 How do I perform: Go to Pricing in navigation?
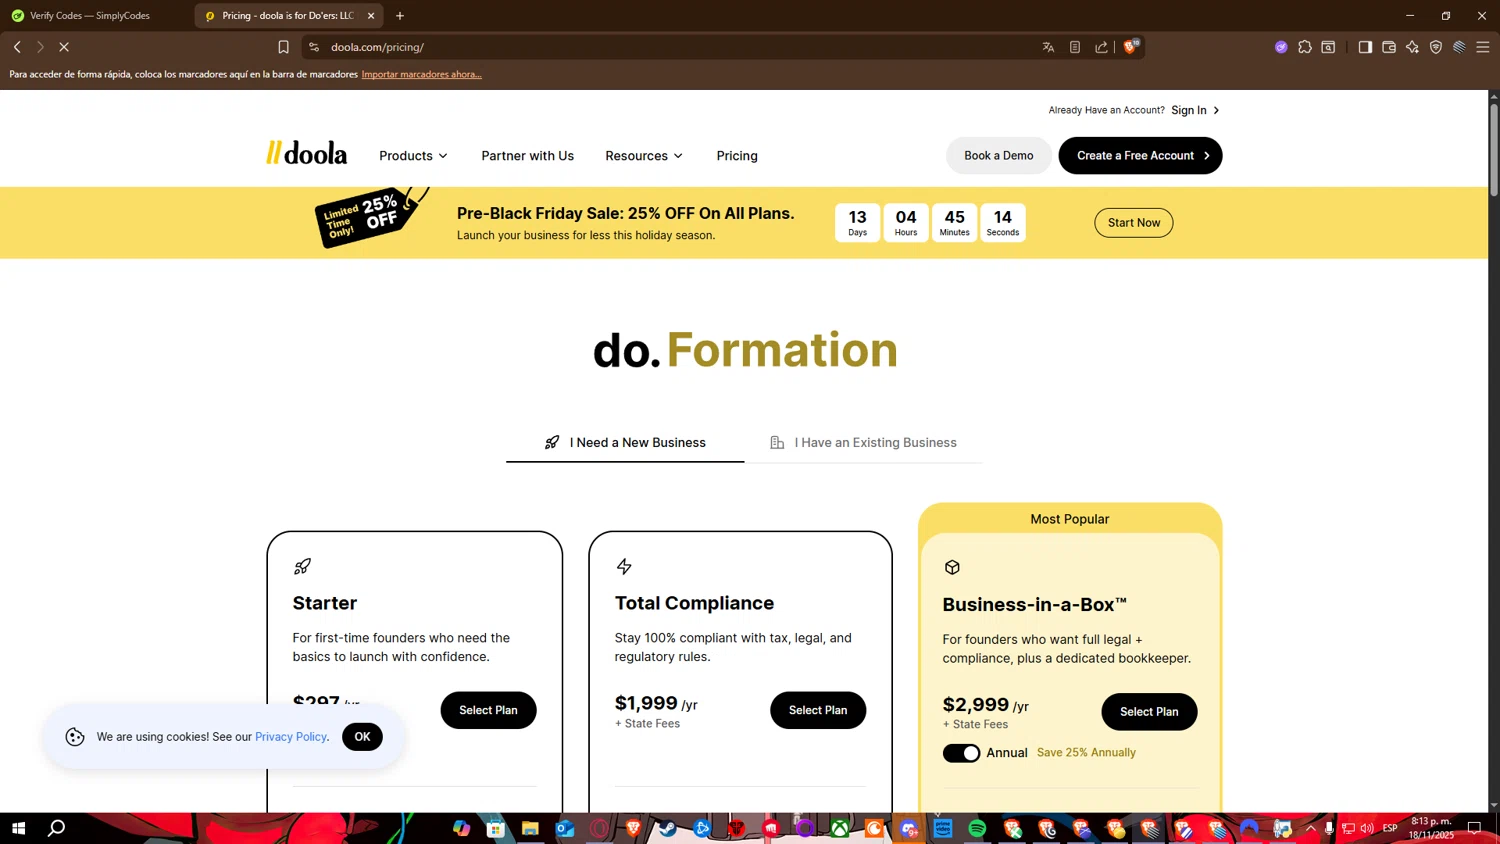click(x=737, y=156)
